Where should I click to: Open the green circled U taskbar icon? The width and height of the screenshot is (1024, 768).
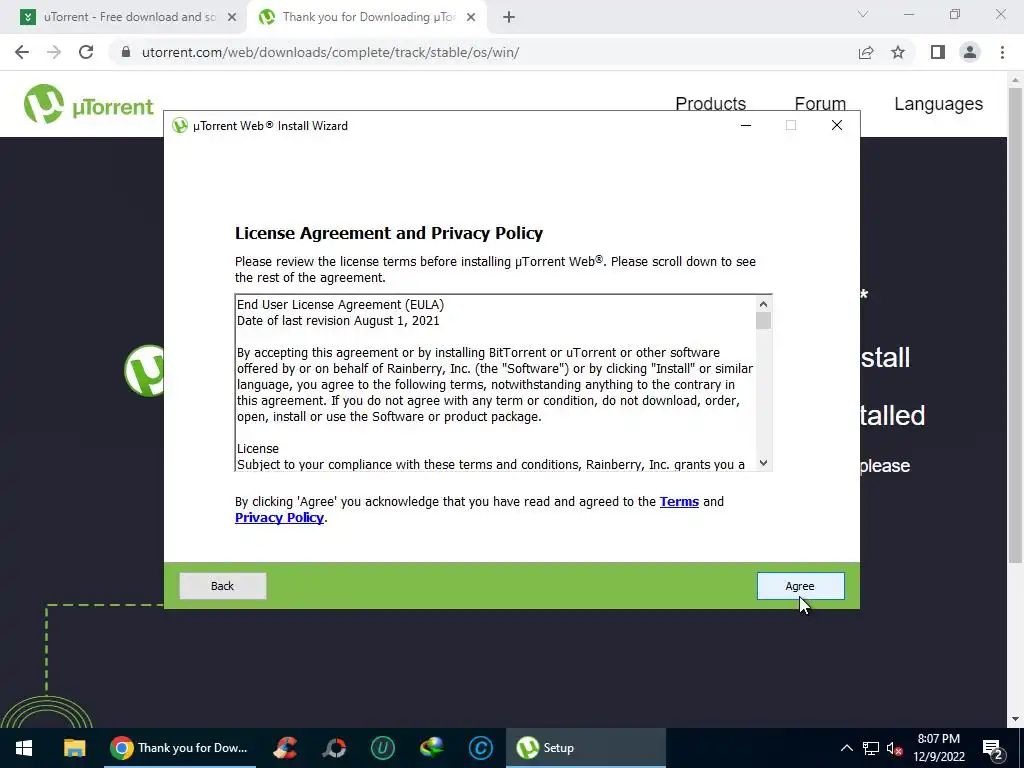(383, 748)
